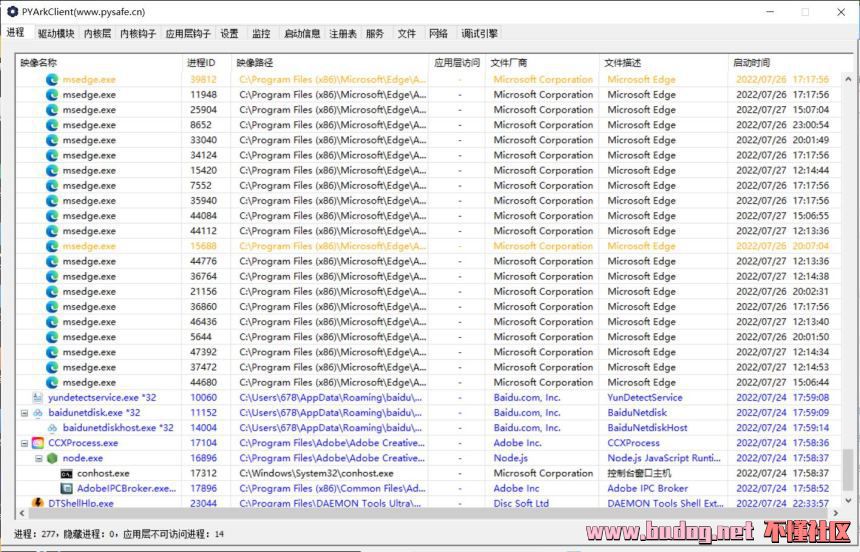Screen dimensions: 860x552
Task: Click the Edge icon for process 34124
Action: pos(52,155)
